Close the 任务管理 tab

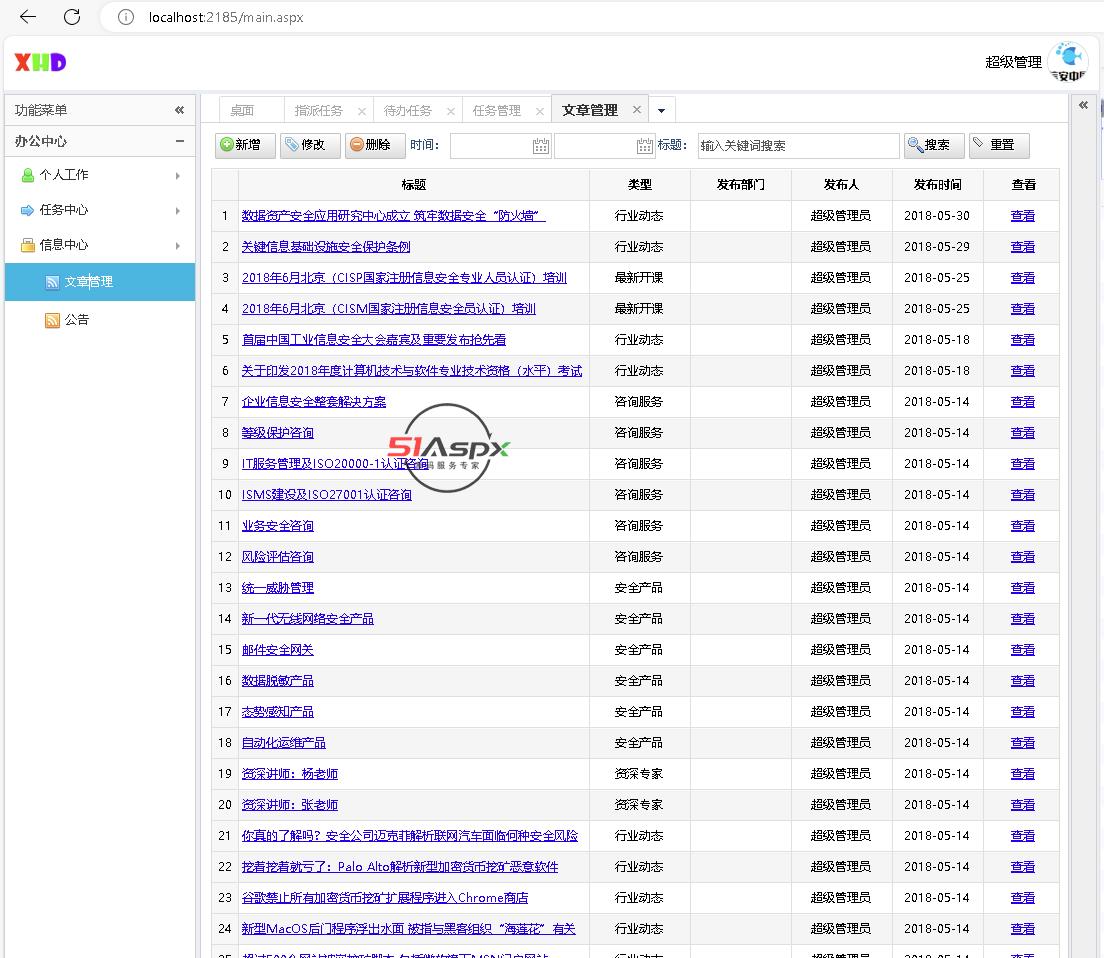(x=540, y=111)
